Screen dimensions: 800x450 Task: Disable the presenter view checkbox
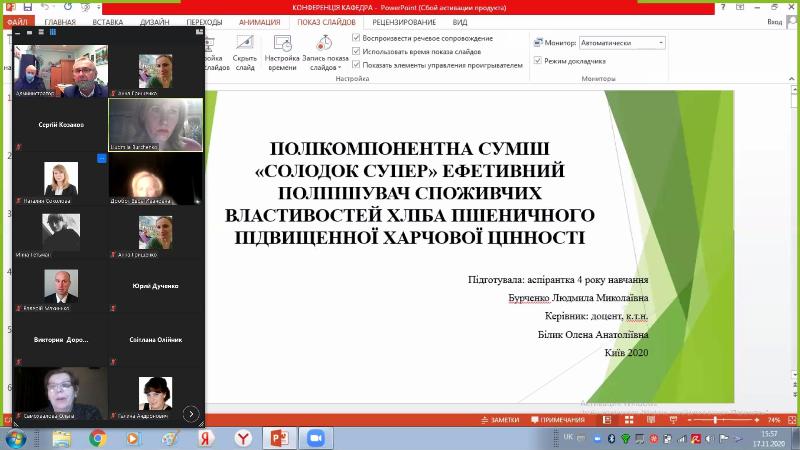(x=540, y=60)
